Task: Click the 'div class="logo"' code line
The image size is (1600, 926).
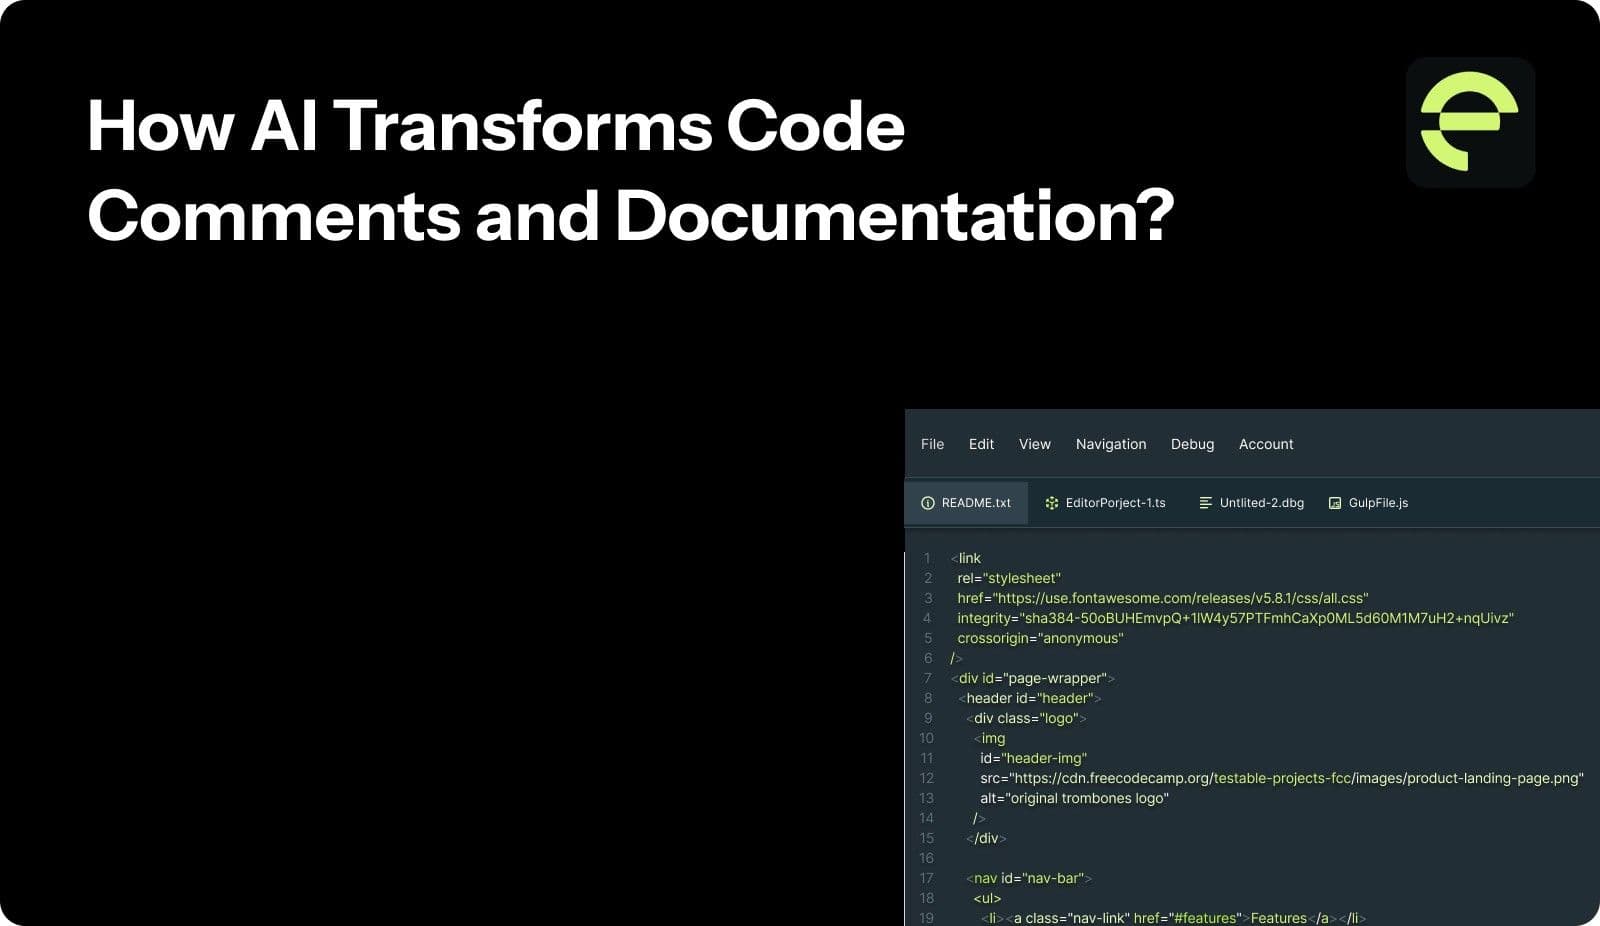Action: (x=1026, y=718)
